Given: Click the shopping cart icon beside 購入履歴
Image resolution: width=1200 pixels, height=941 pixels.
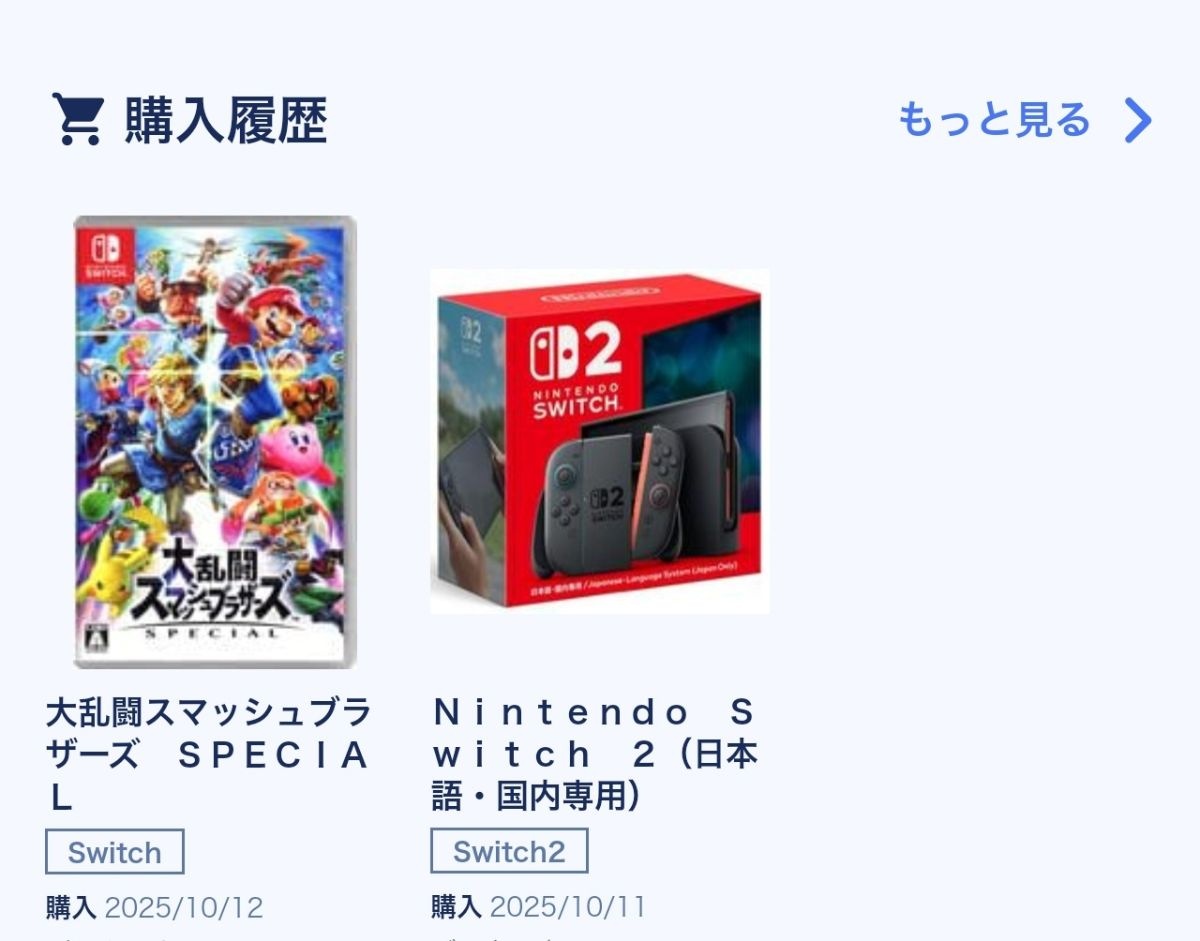Looking at the screenshot, I should [77, 120].
